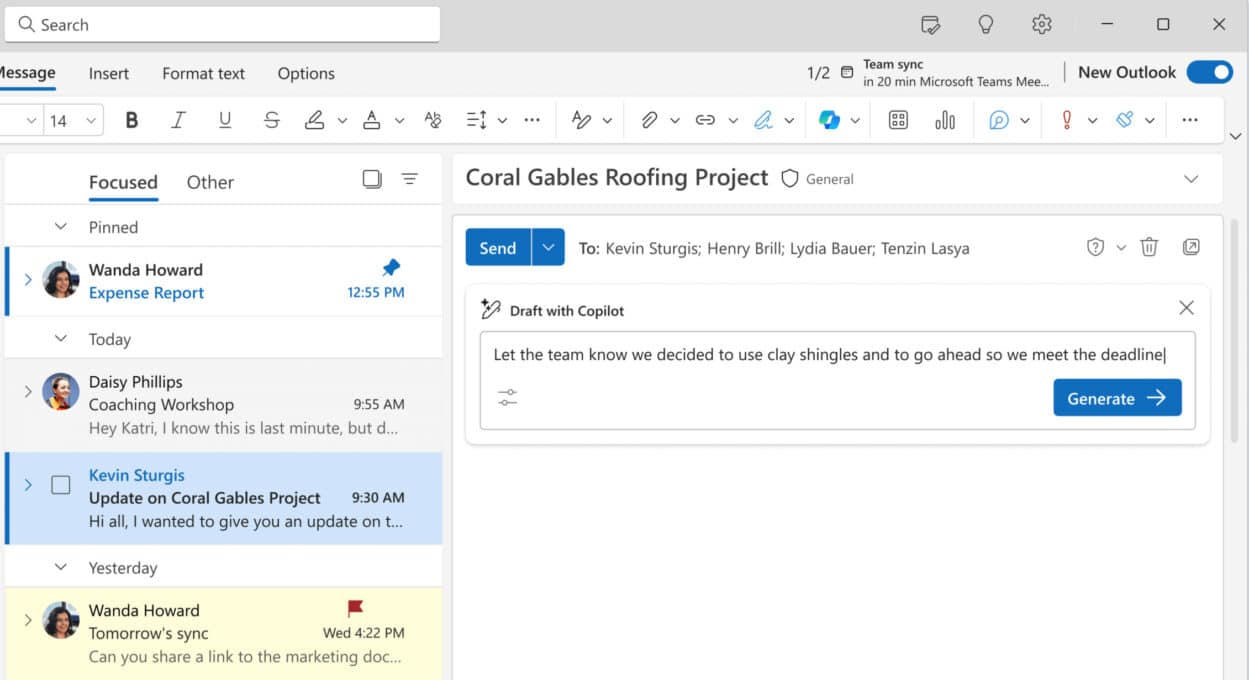
Task: Expand the Daisy Phillips conversation thread
Action: pyautogui.click(x=28, y=392)
